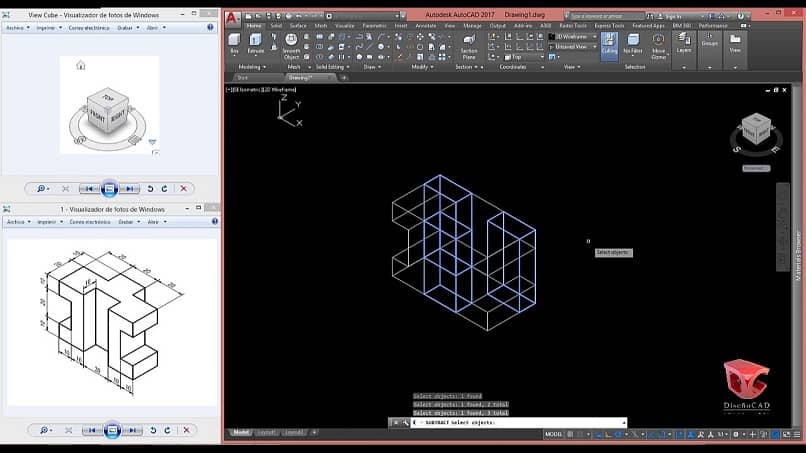The width and height of the screenshot is (806, 453).
Task: Switch to the Visualize ribbon tab
Action: [x=345, y=25]
